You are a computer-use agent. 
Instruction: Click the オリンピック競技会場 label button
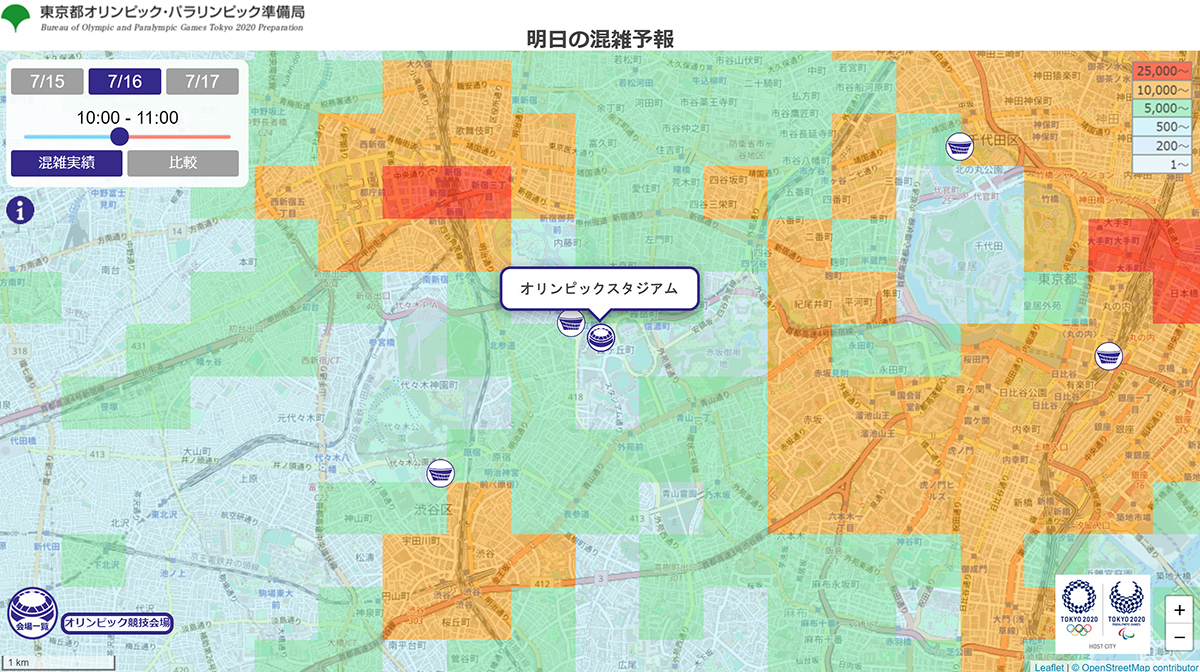[117, 622]
